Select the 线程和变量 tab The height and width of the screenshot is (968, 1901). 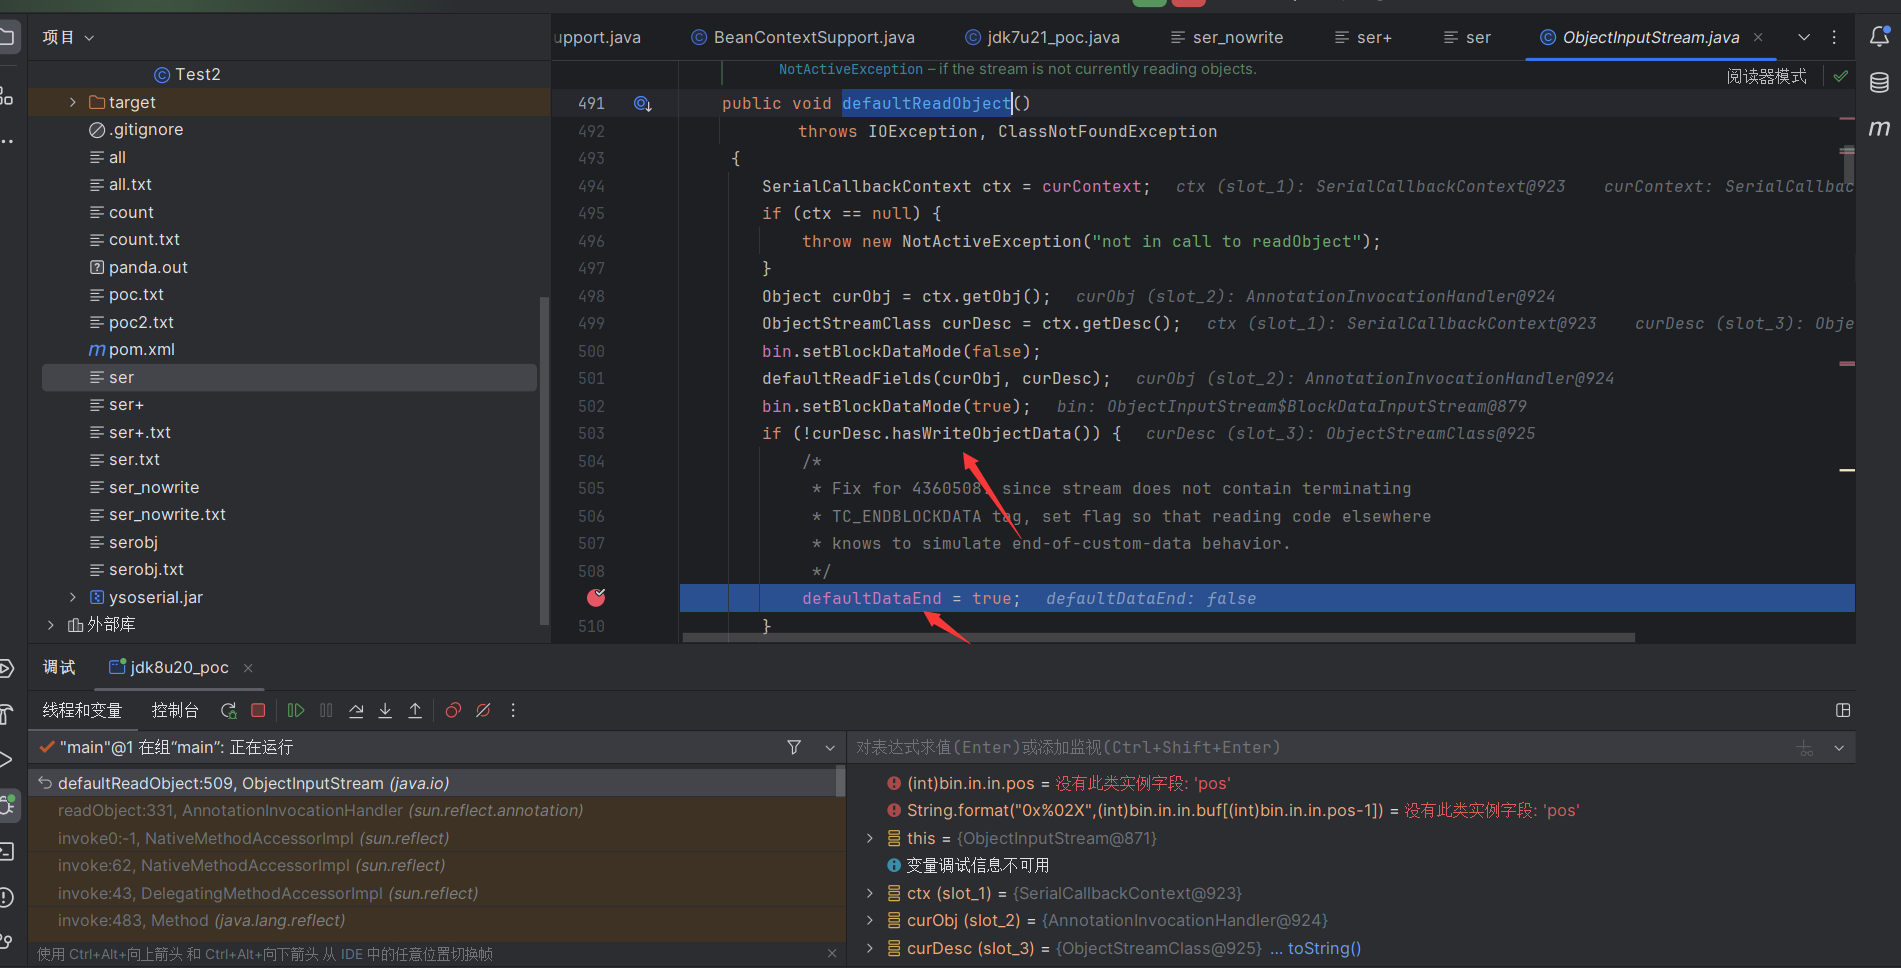click(x=82, y=710)
